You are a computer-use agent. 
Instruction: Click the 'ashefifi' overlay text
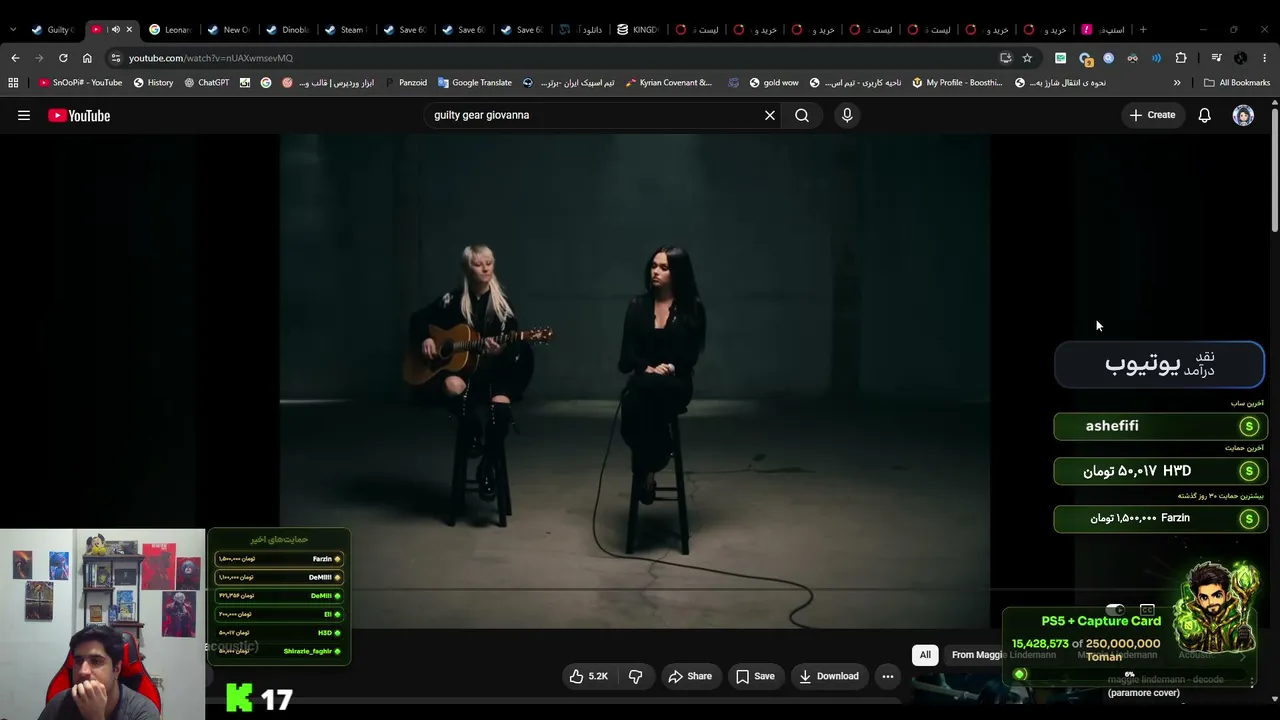(1112, 426)
